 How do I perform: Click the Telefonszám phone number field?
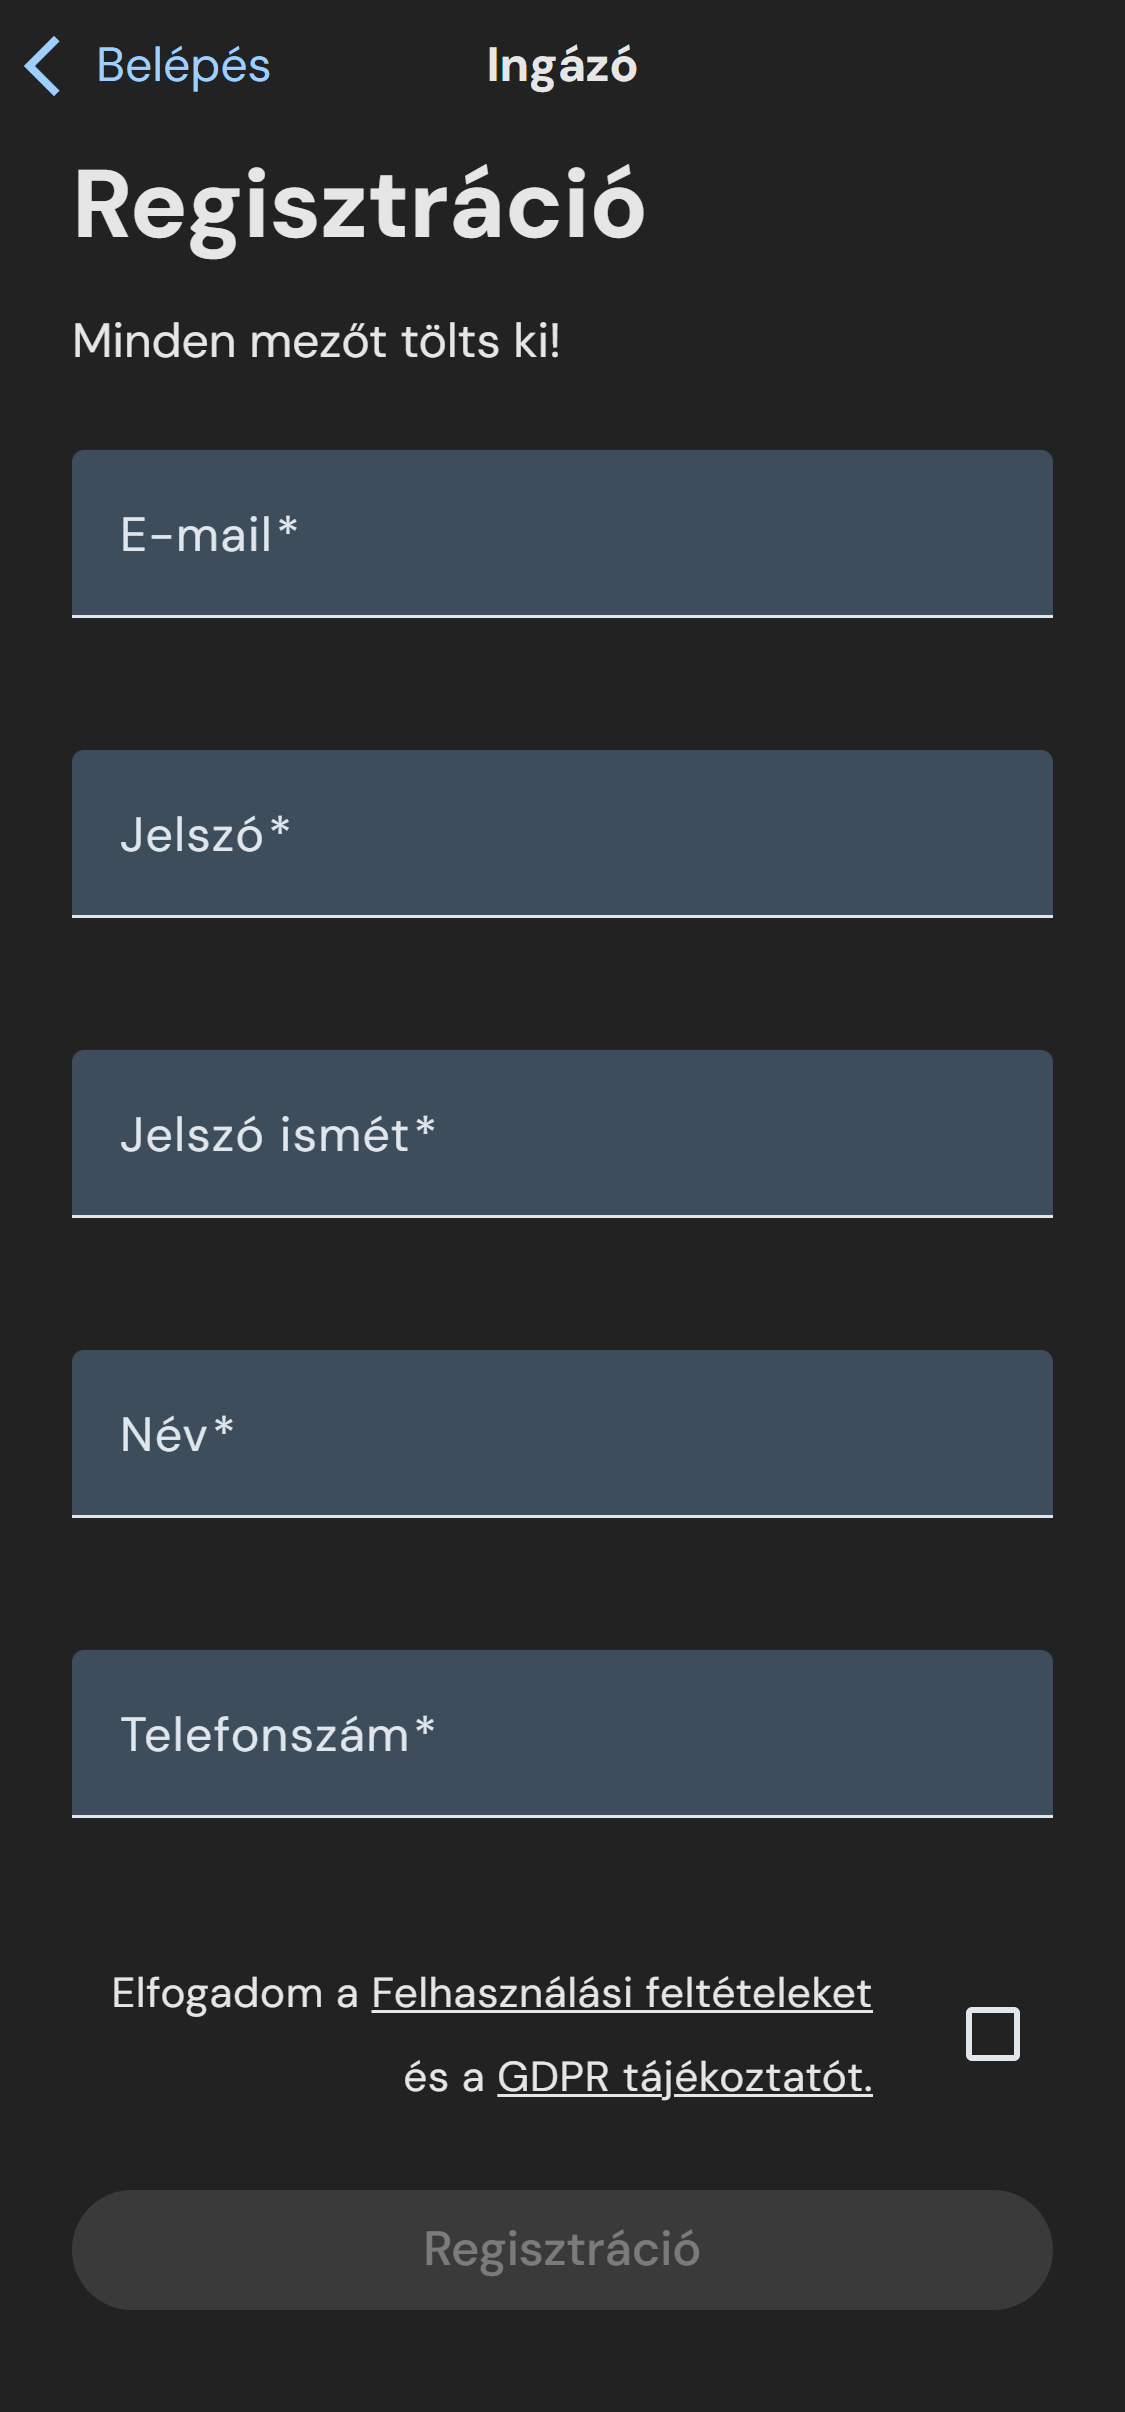pos(562,1733)
